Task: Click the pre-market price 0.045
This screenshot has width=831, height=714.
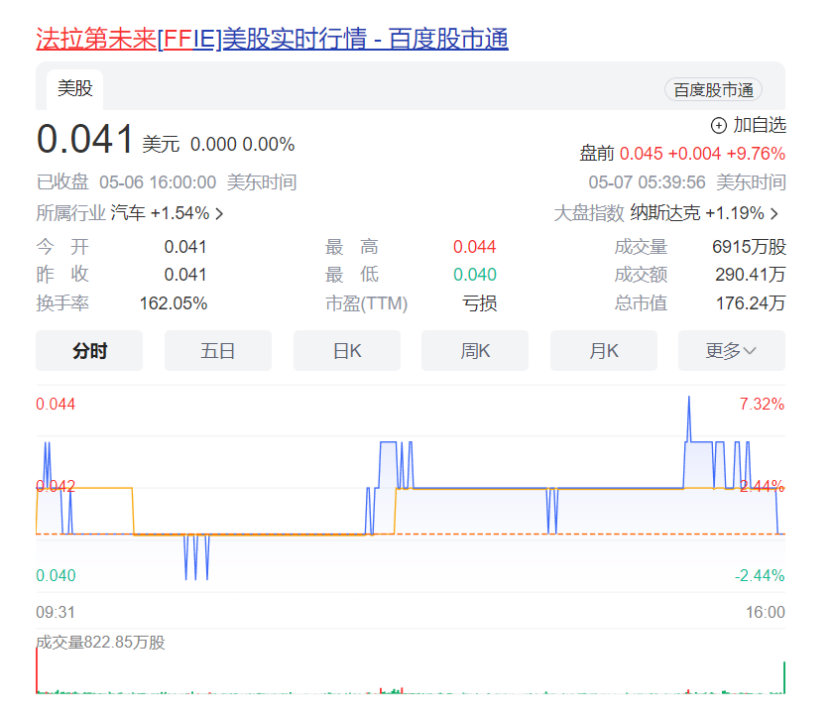Action: coord(641,154)
